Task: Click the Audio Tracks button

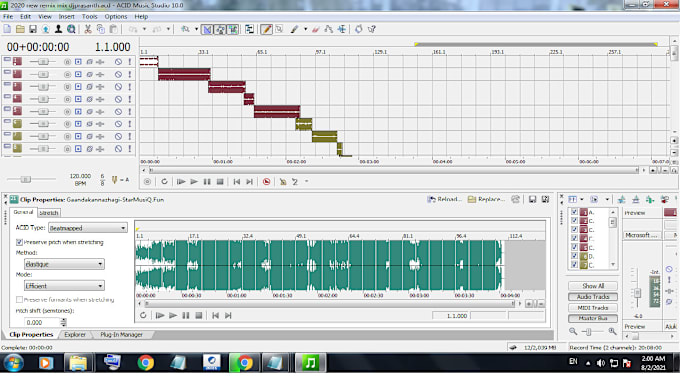Action: [x=593, y=297]
